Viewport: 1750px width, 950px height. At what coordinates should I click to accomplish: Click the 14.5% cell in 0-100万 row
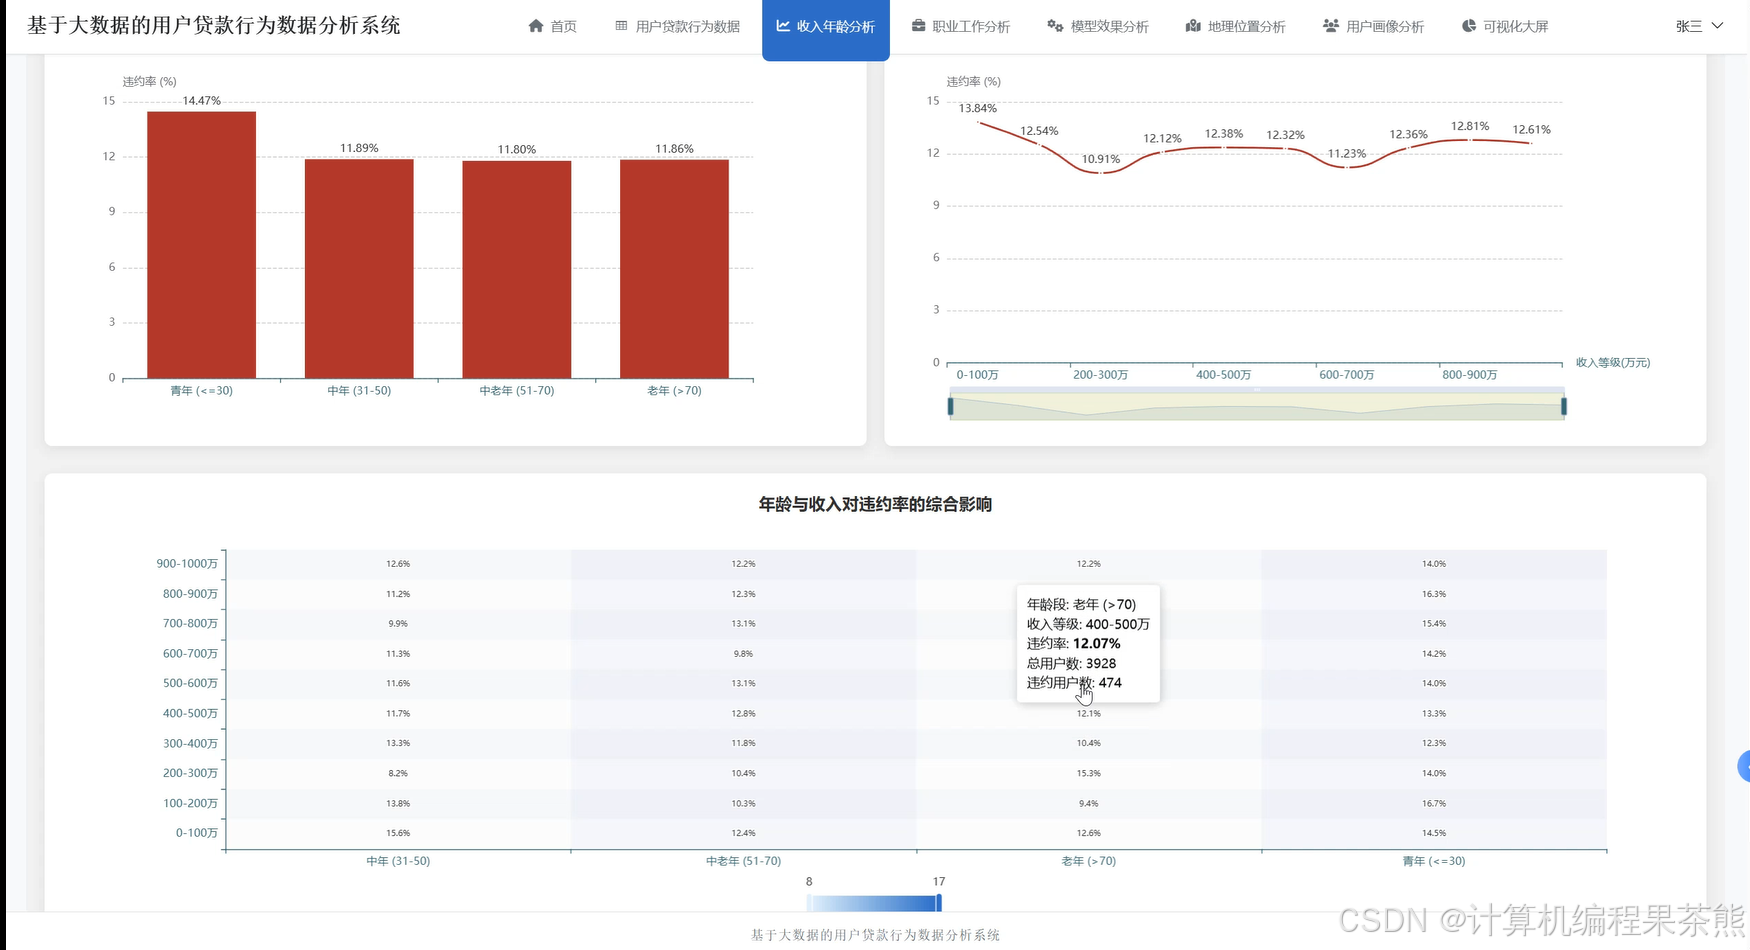pyautogui.click(x=1434, y=833)
